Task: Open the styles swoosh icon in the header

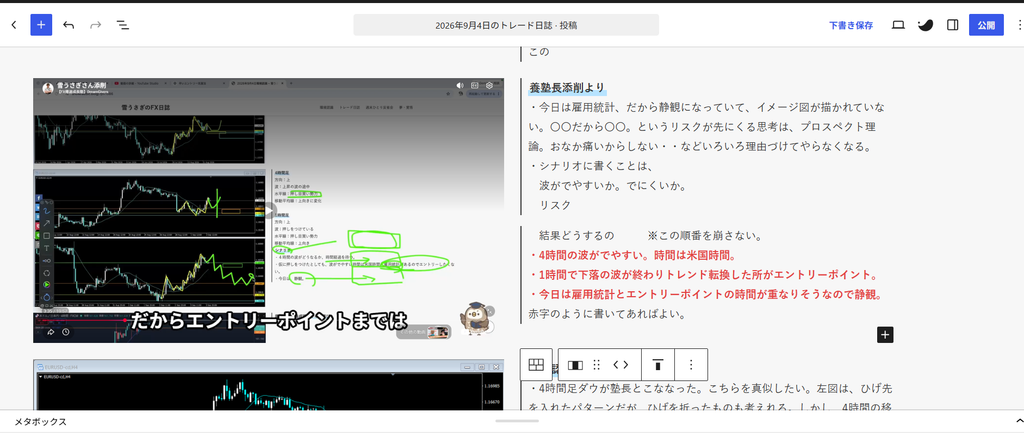Action: [x=925, y=25]
